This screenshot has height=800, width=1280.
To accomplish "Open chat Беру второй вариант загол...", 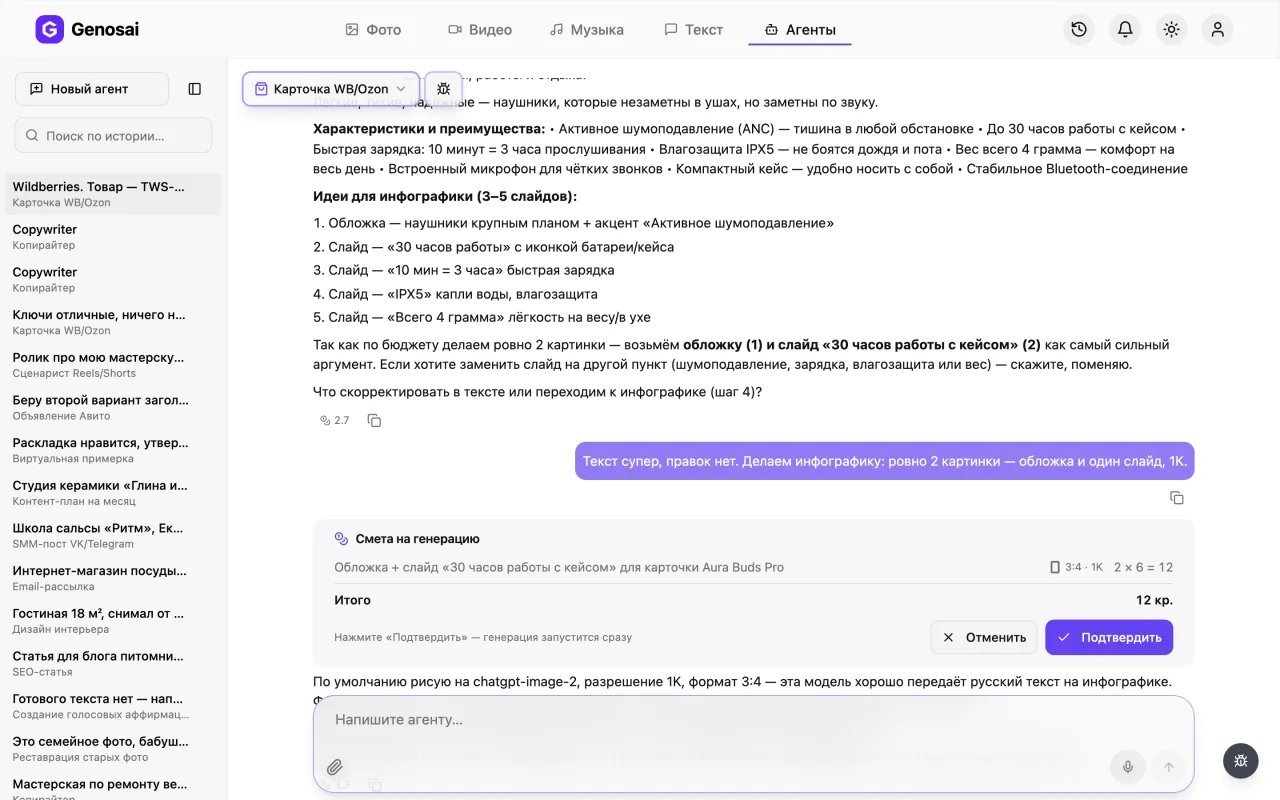I will click(x=113, y=408).
